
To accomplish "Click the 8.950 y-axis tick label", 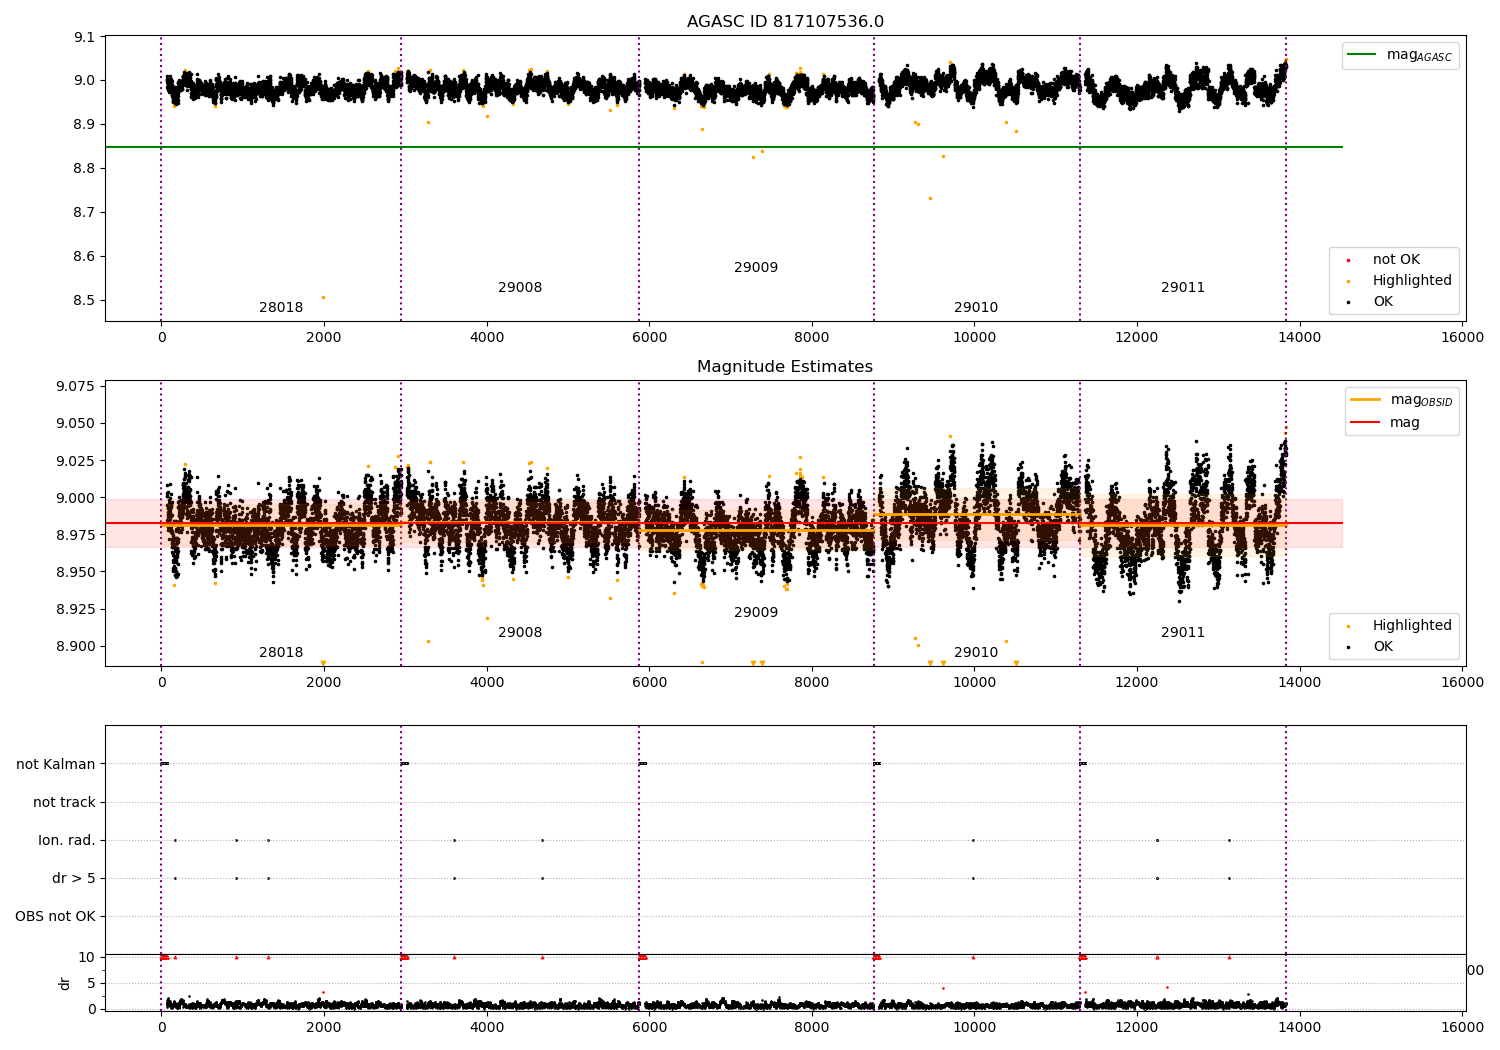I will (x=77, y=573).
